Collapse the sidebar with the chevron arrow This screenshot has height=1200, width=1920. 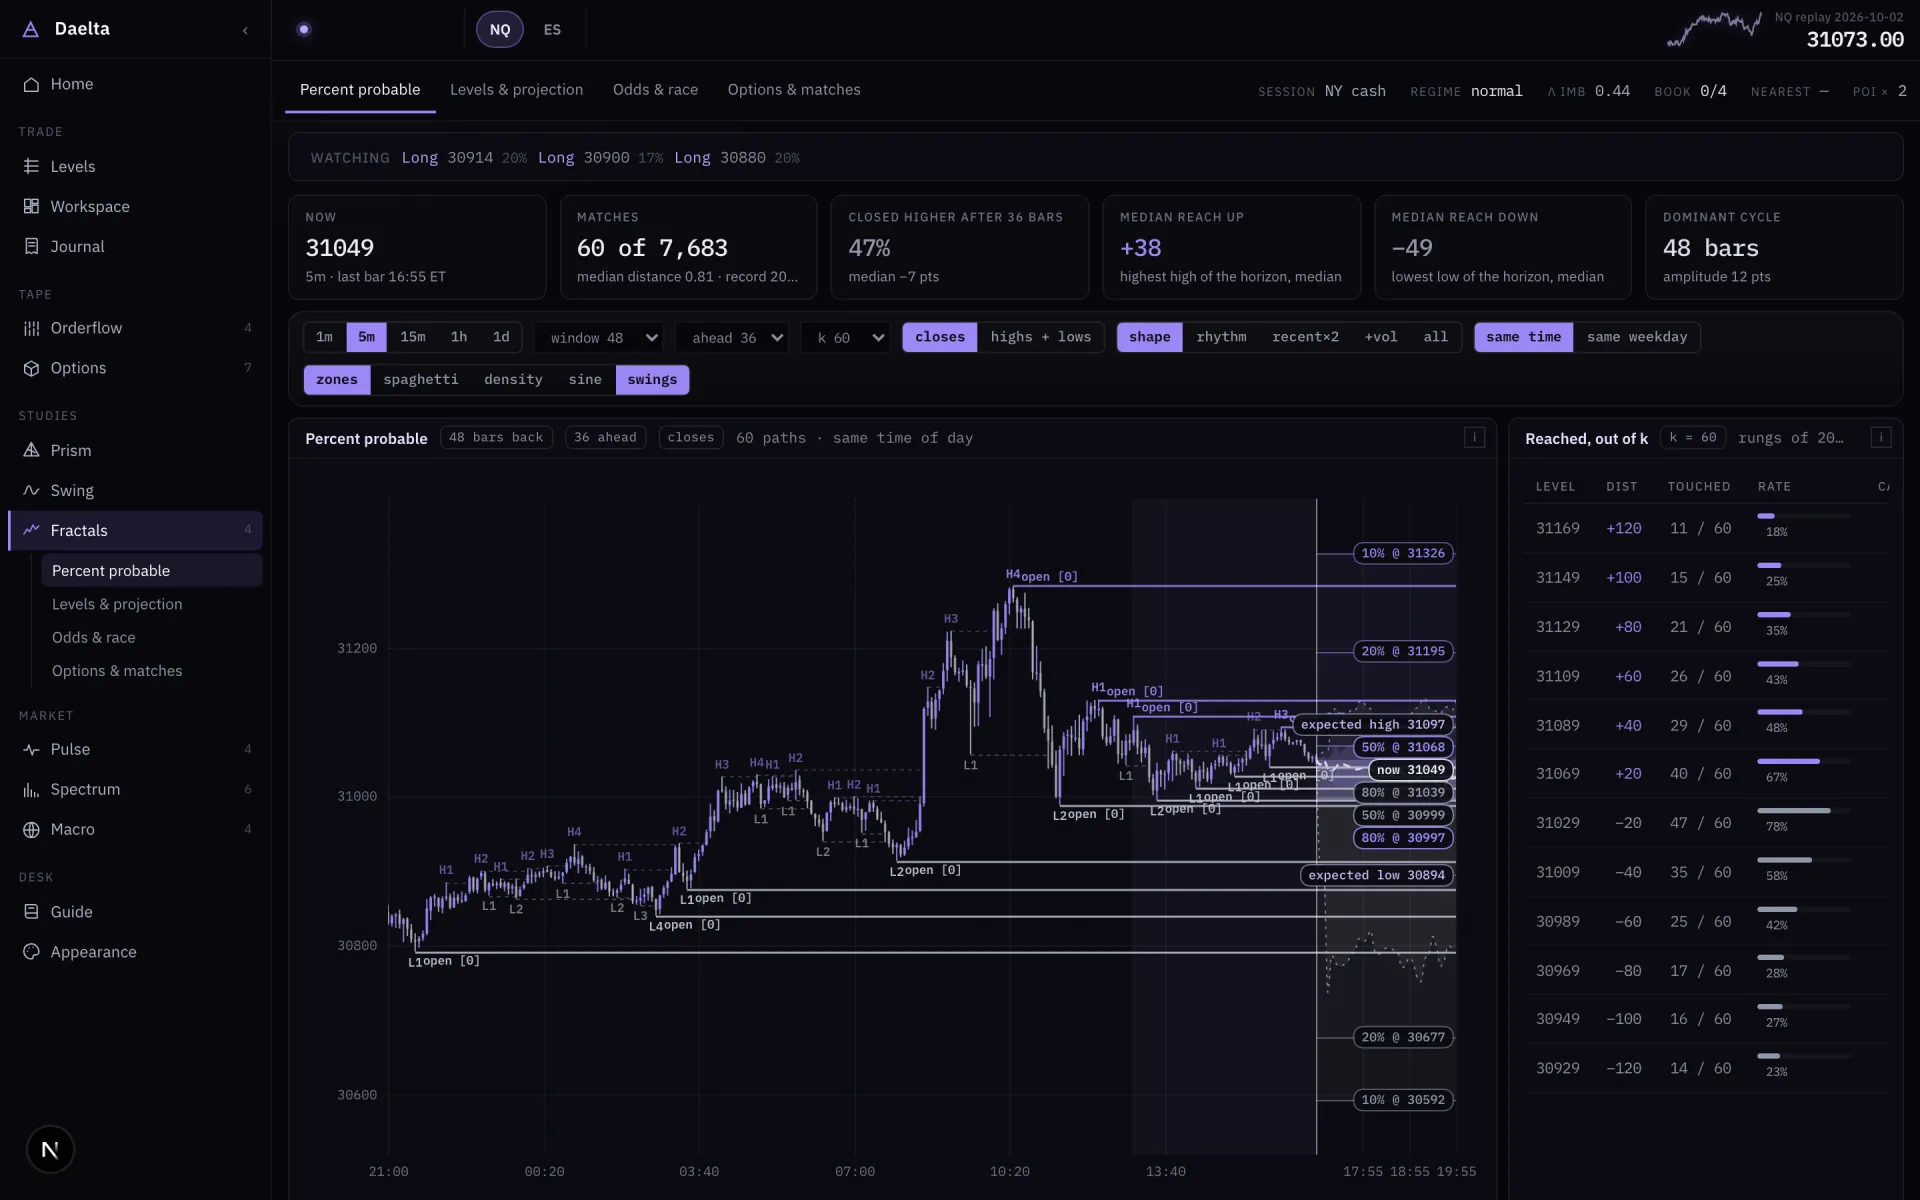[x=245, y=30]
